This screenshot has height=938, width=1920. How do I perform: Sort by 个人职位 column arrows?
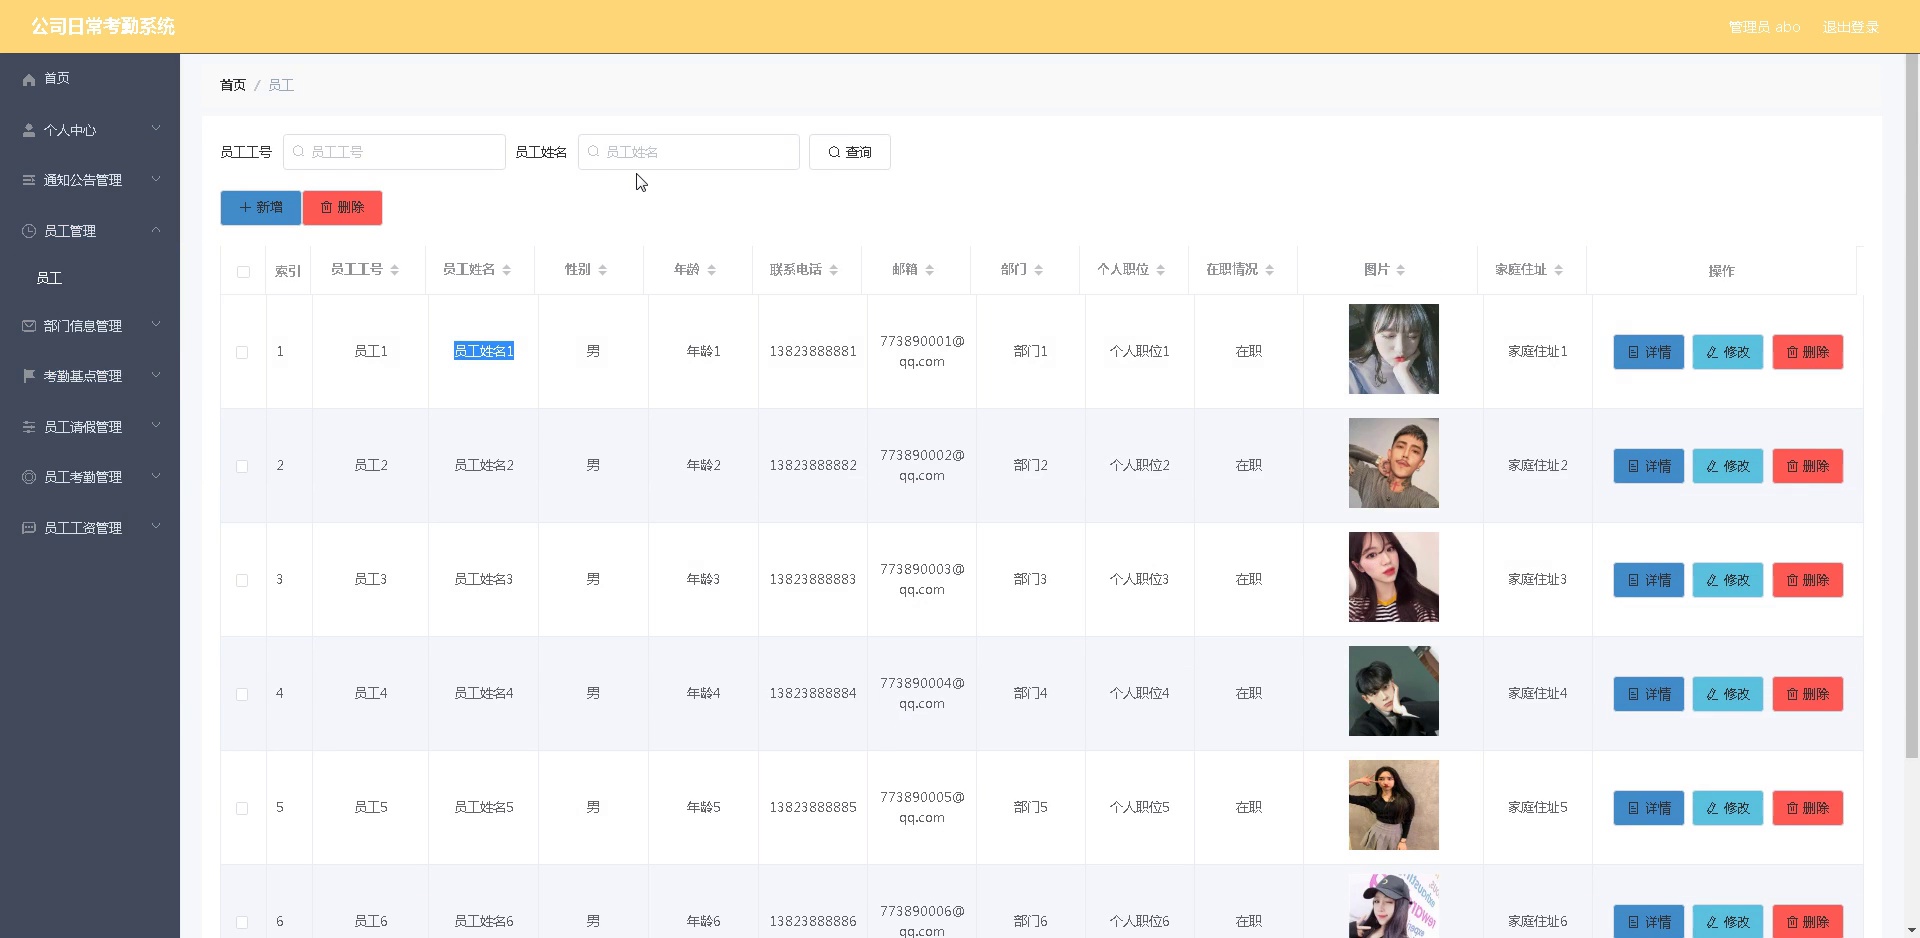point(1161,270)
